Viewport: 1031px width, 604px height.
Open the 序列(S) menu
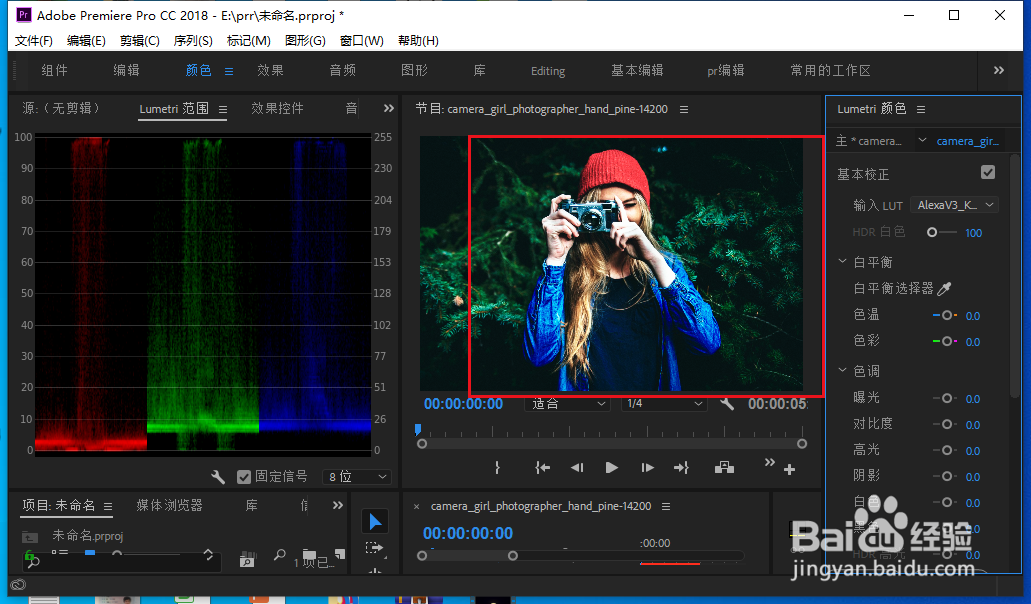(x=193, y=41)
